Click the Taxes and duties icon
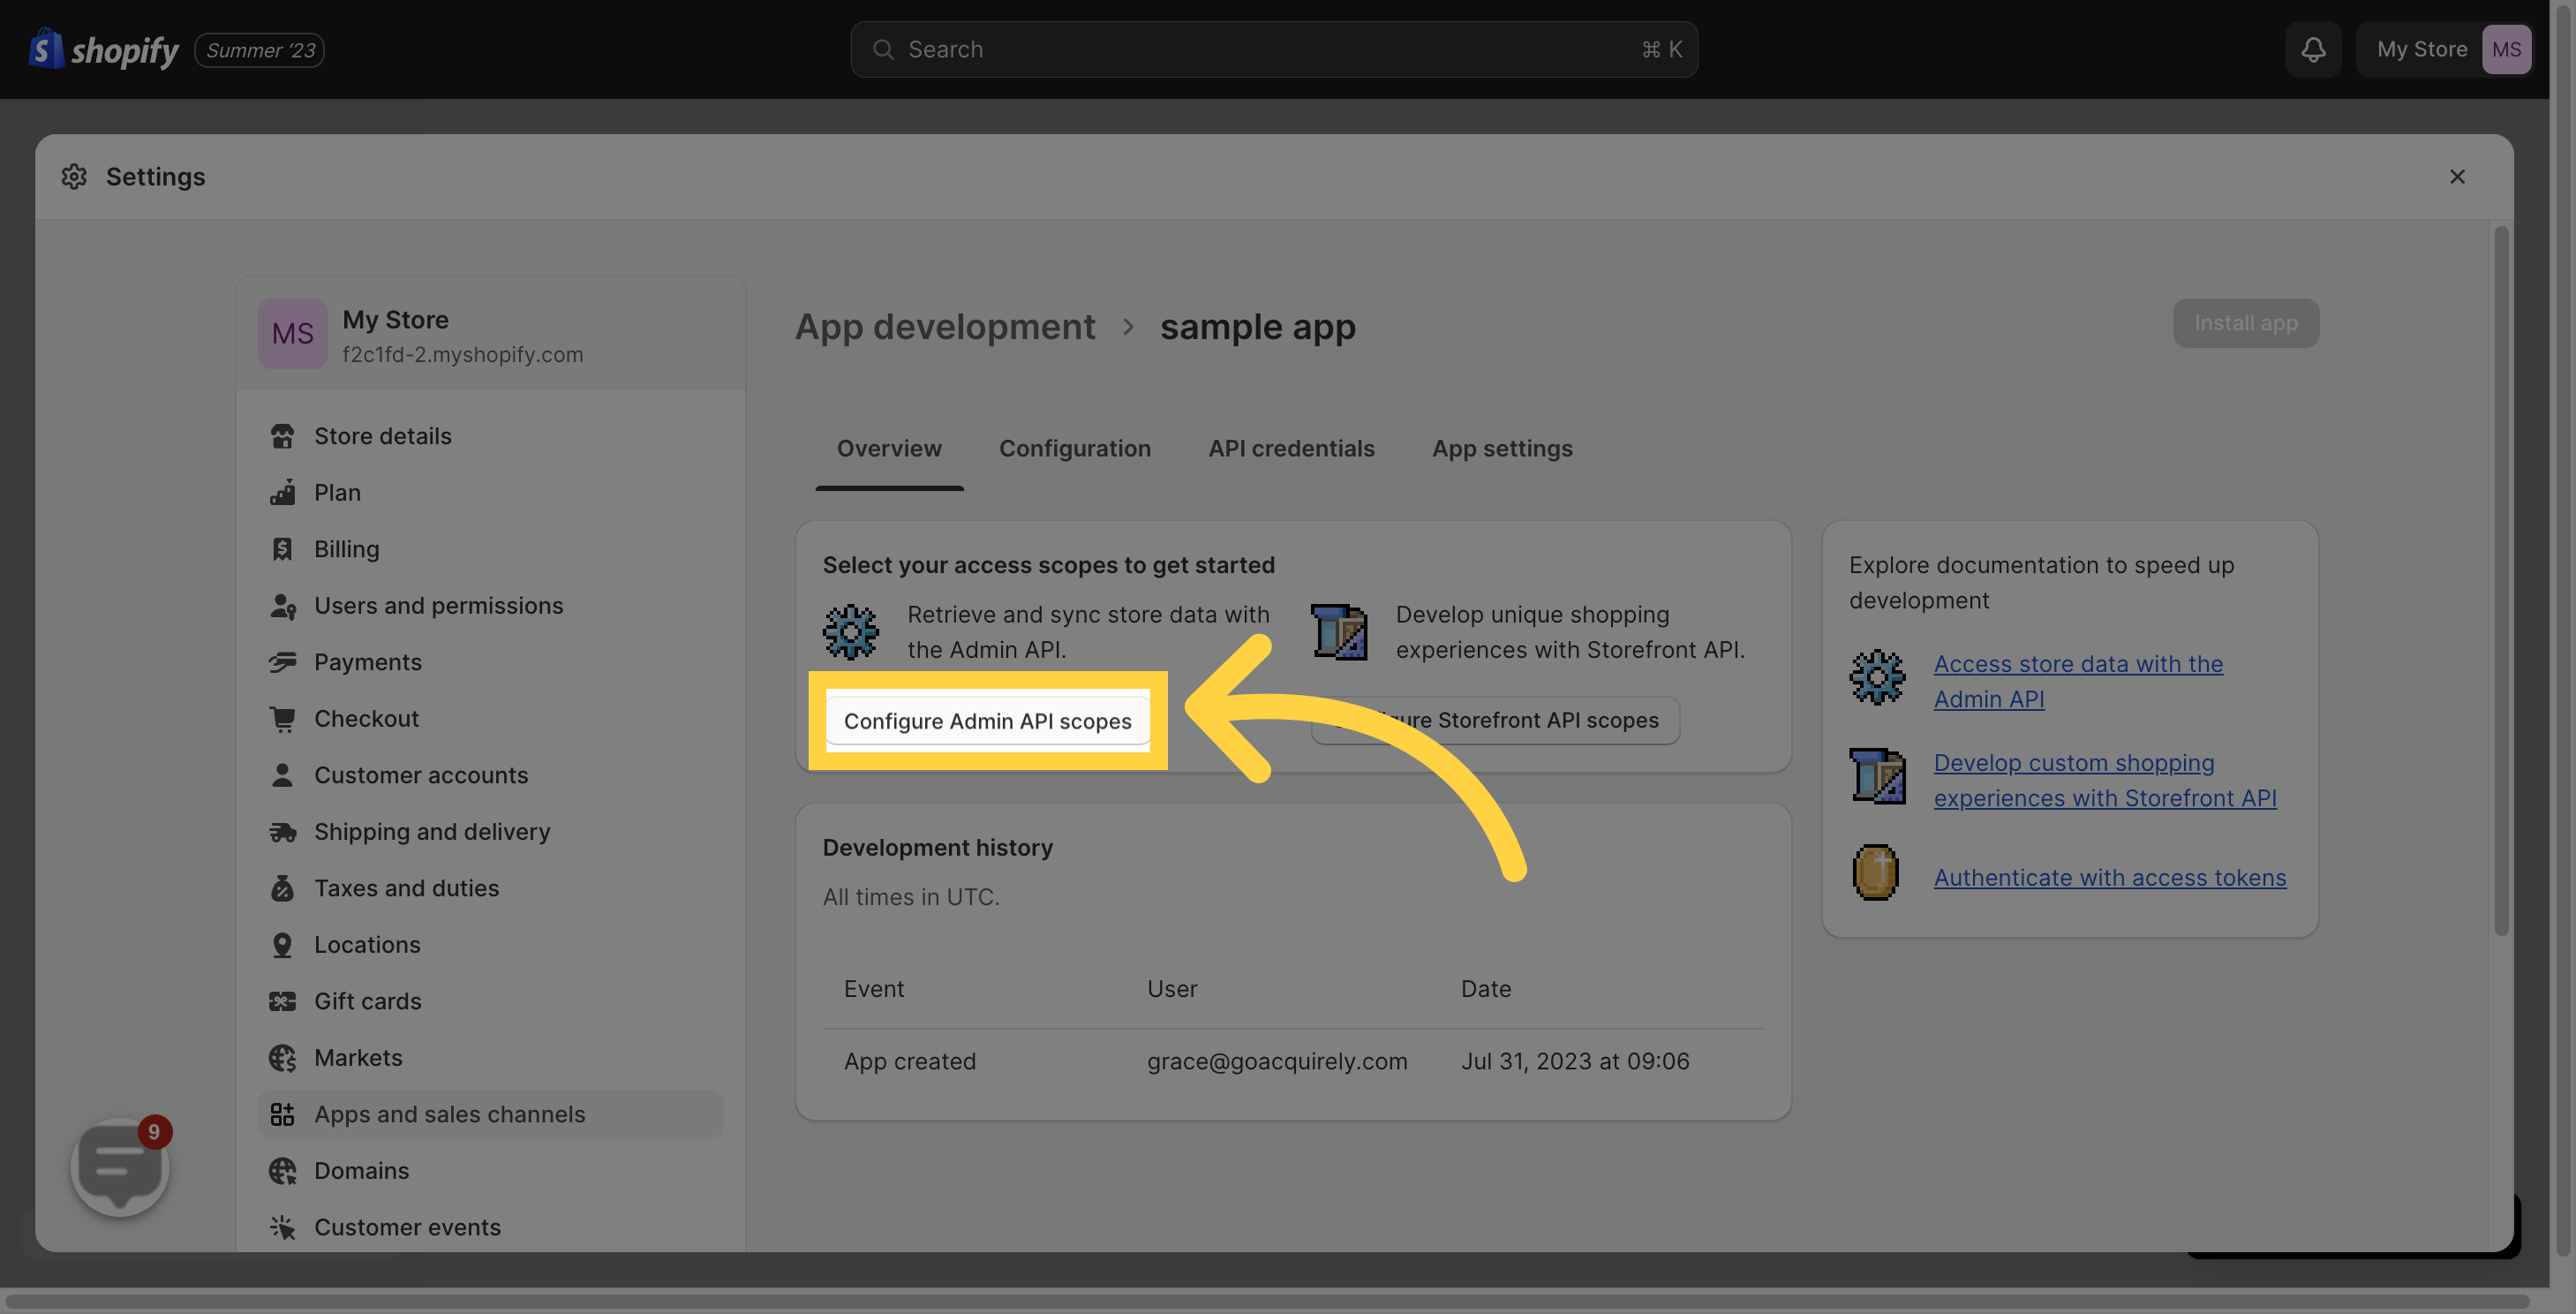The image size is (2576, 1314). pos(282,888)
